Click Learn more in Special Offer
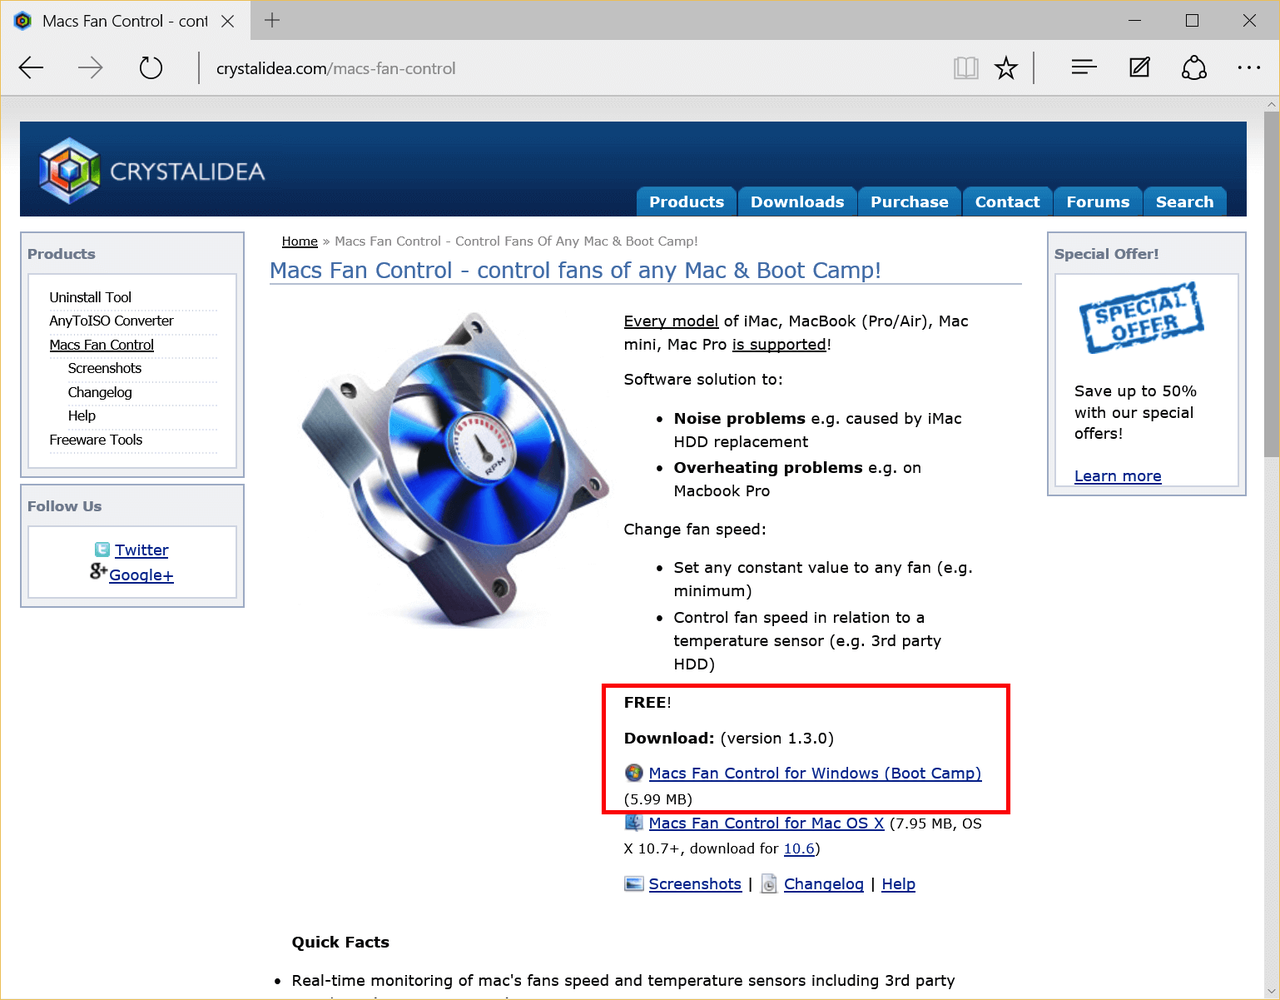1280x1000 pixels. tap(1118, 476)
